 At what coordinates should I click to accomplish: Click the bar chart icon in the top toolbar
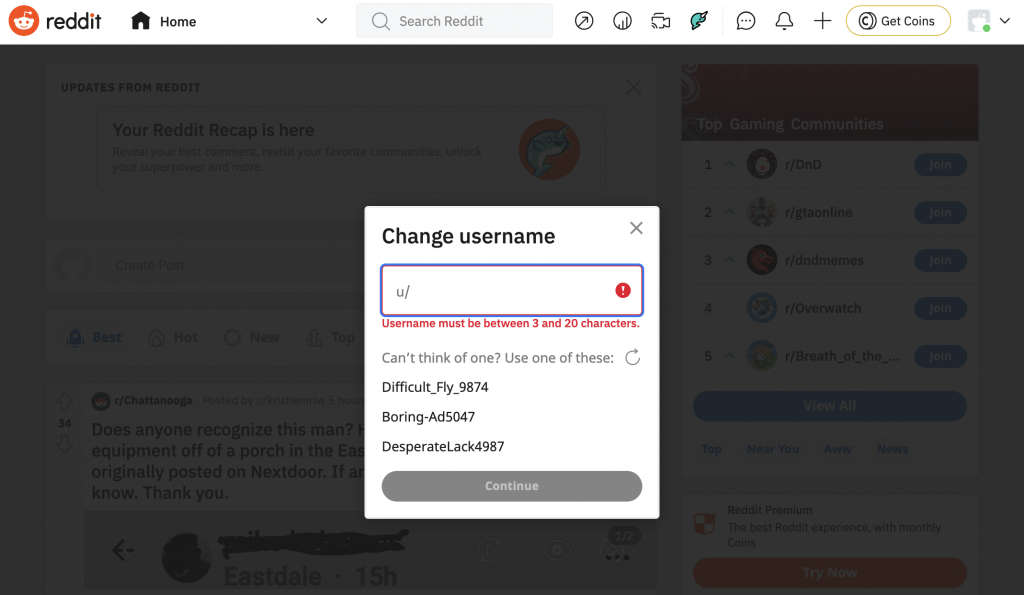[622, 20]
